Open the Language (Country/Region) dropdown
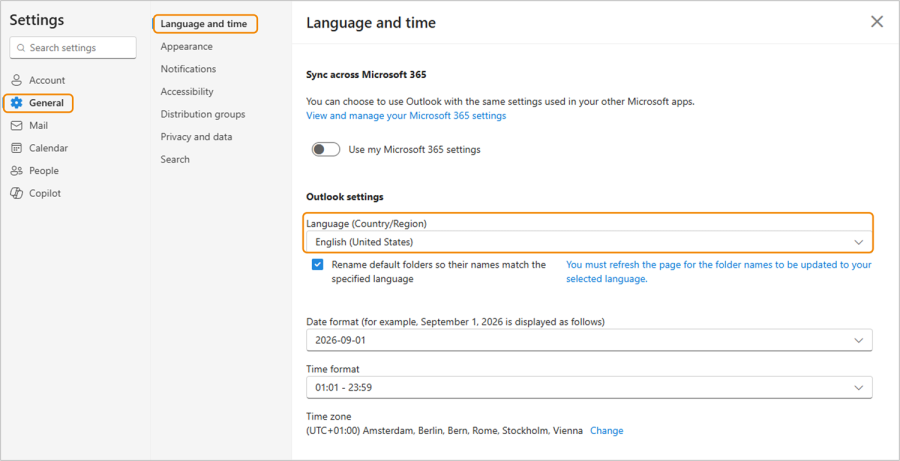 (589, 242)
